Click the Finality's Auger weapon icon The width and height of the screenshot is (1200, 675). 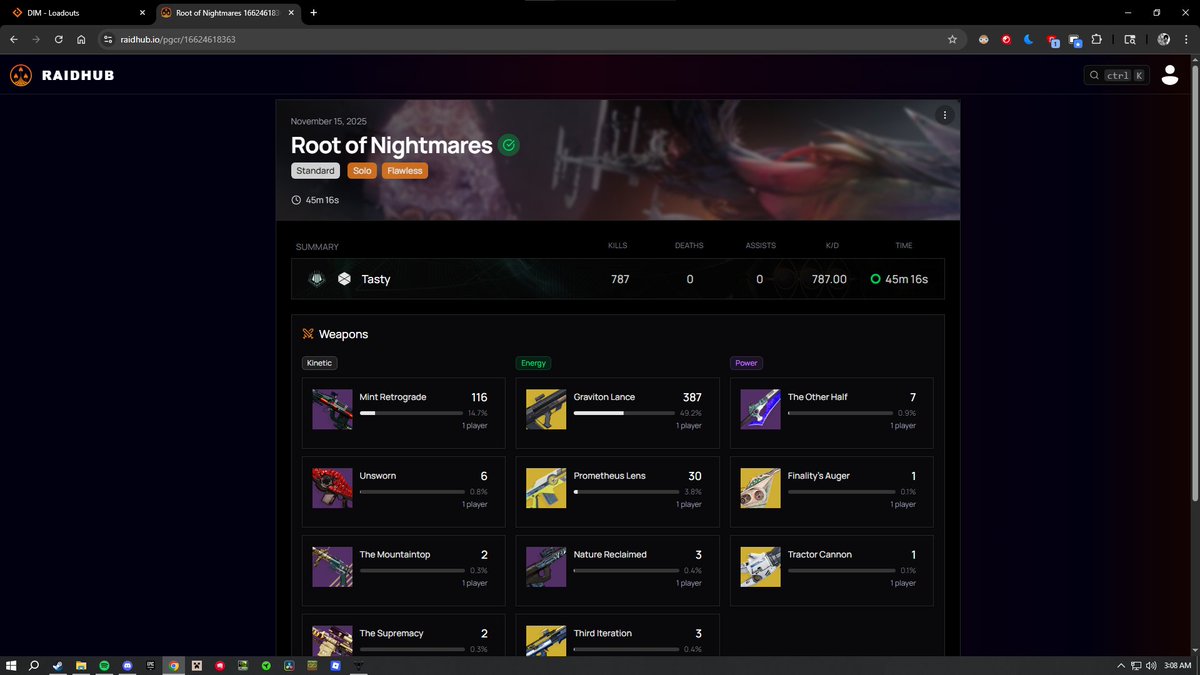tap(760, 488)
